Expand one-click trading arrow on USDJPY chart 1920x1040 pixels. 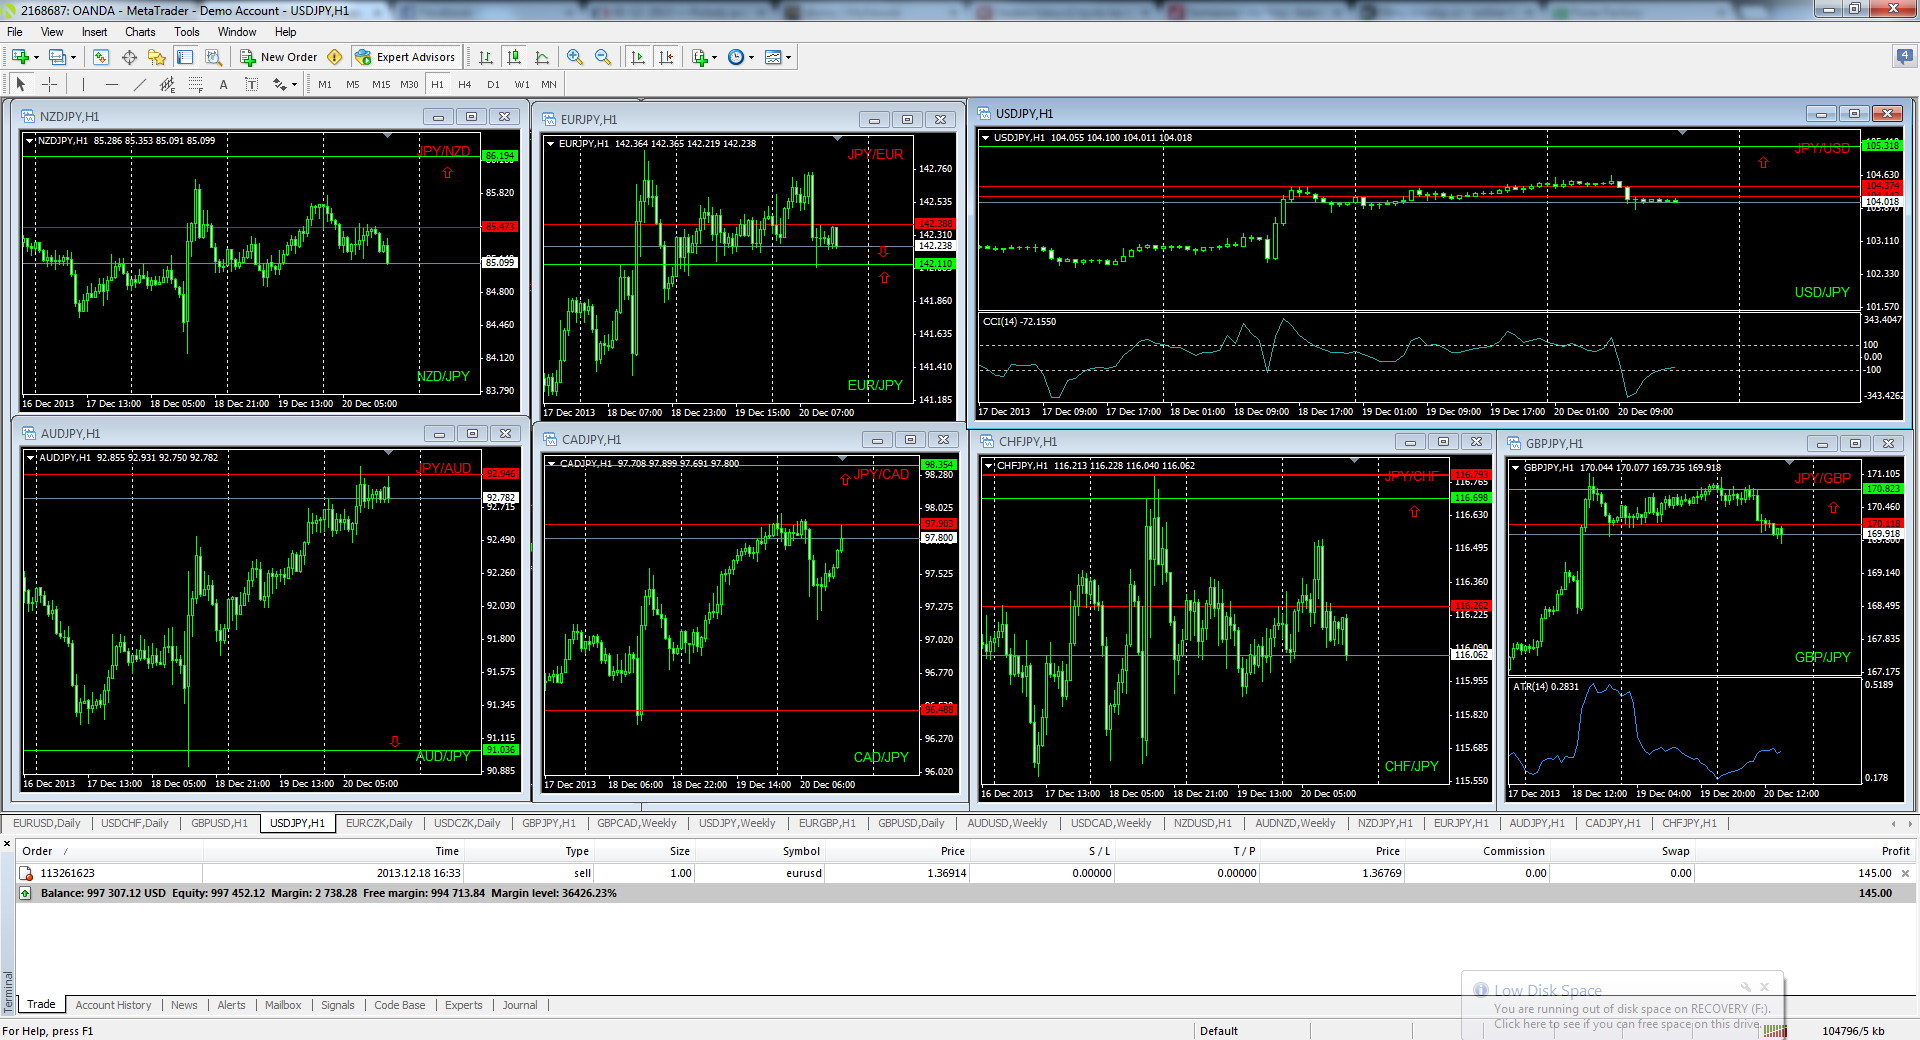(x=986, y=138)
